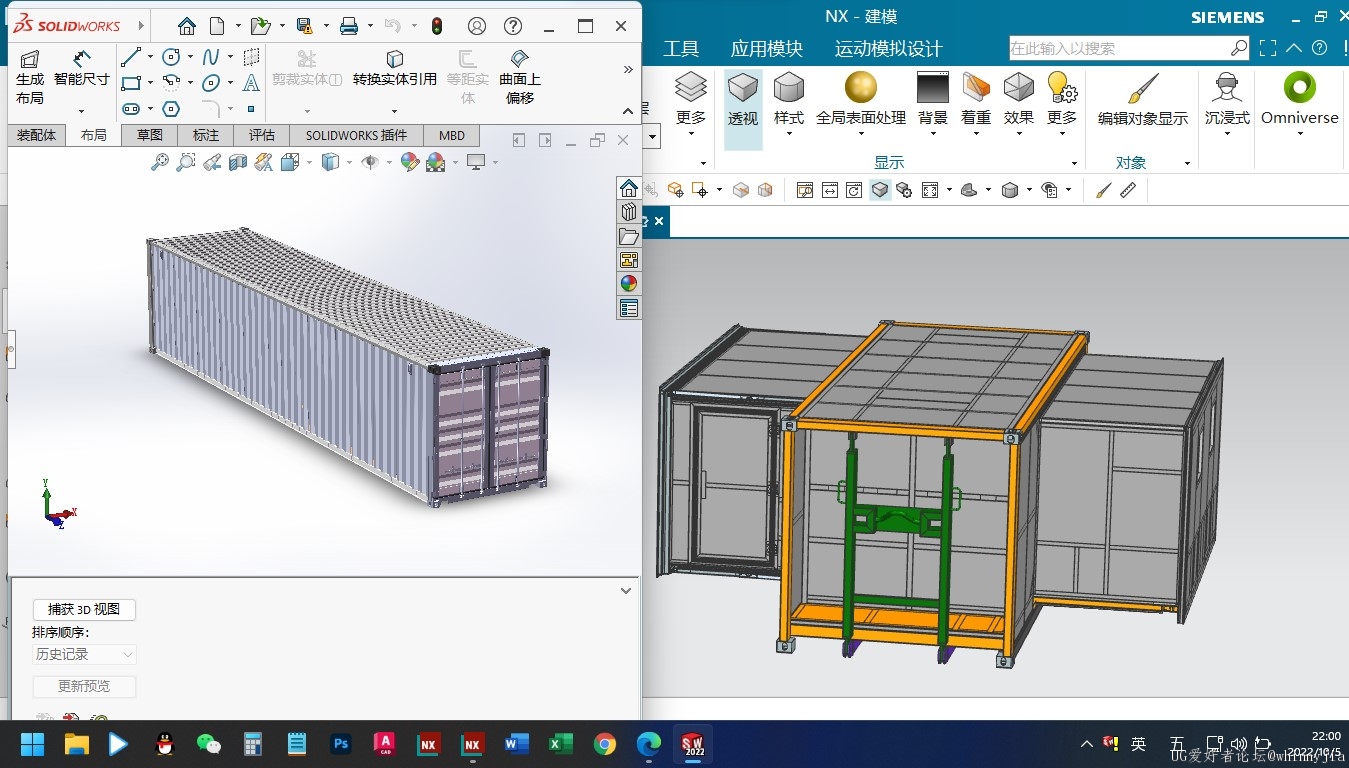
Task: Open the Appearances color ball pane tab
Action: [628, 283]
